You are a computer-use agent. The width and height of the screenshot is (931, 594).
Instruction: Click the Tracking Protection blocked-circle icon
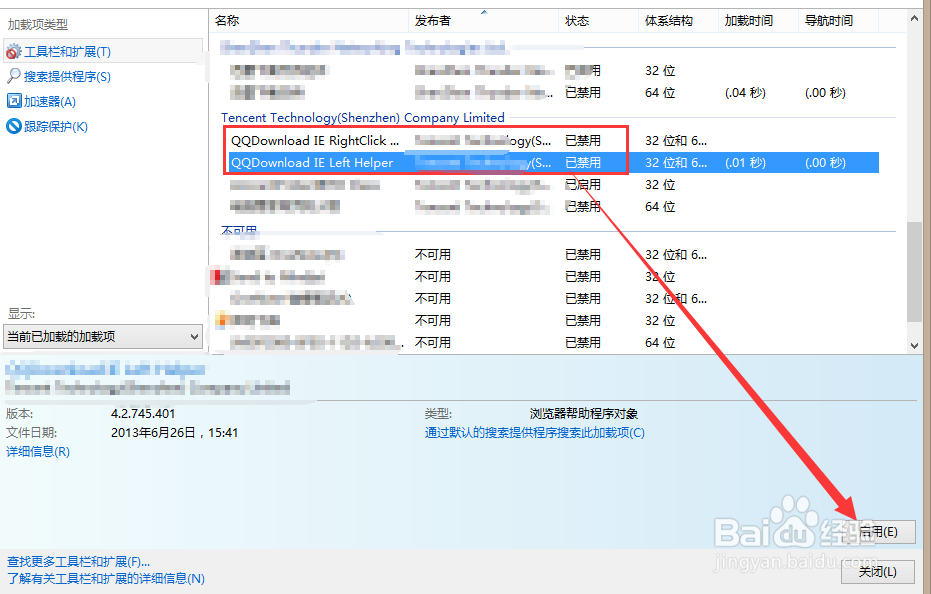click(x=14, y=126)
